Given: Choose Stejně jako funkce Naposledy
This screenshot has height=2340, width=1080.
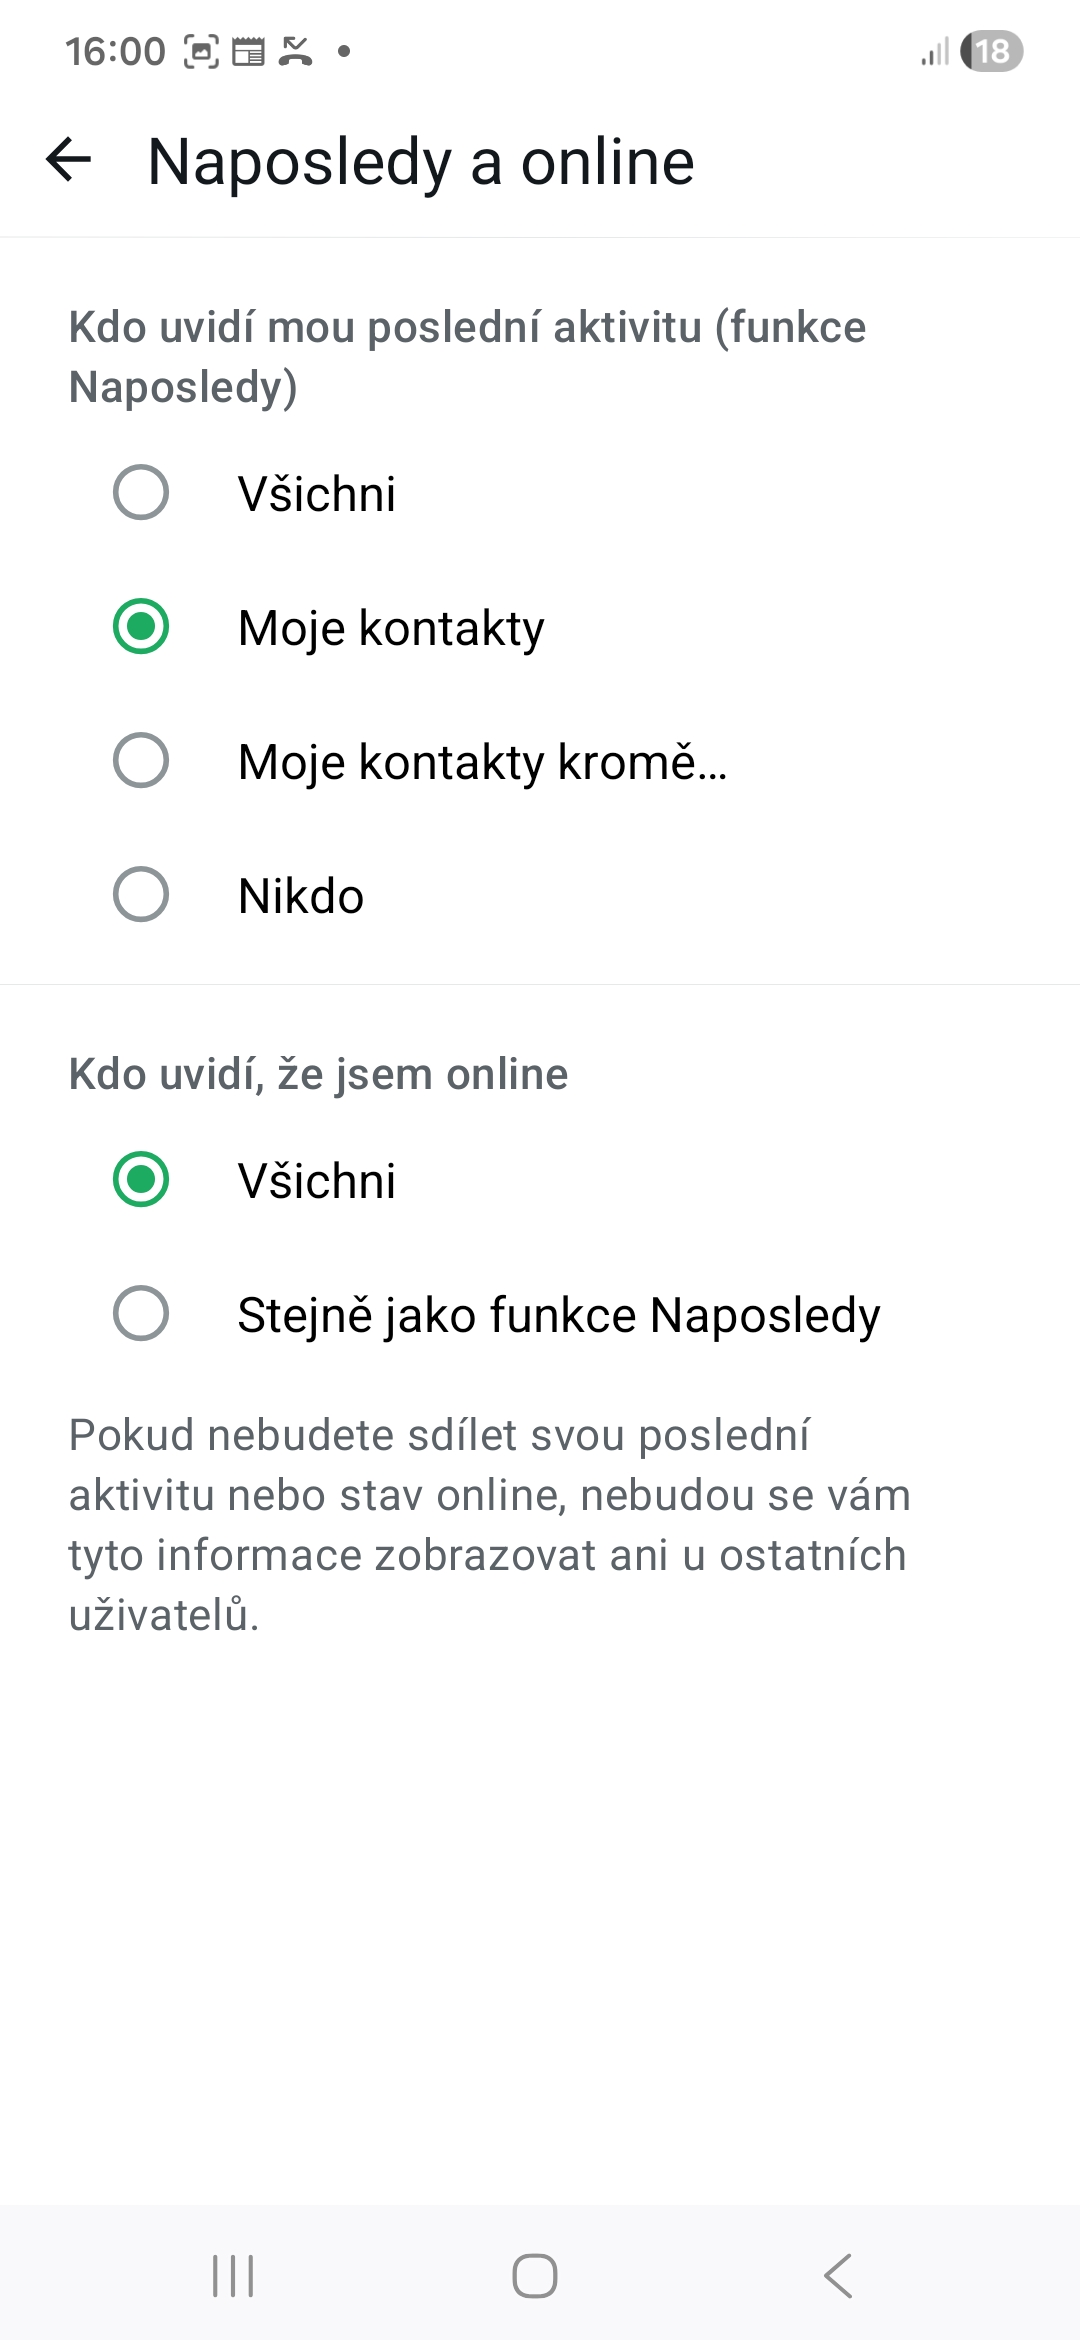Looking at the screenshot, I should click(x=141, y=1313).
